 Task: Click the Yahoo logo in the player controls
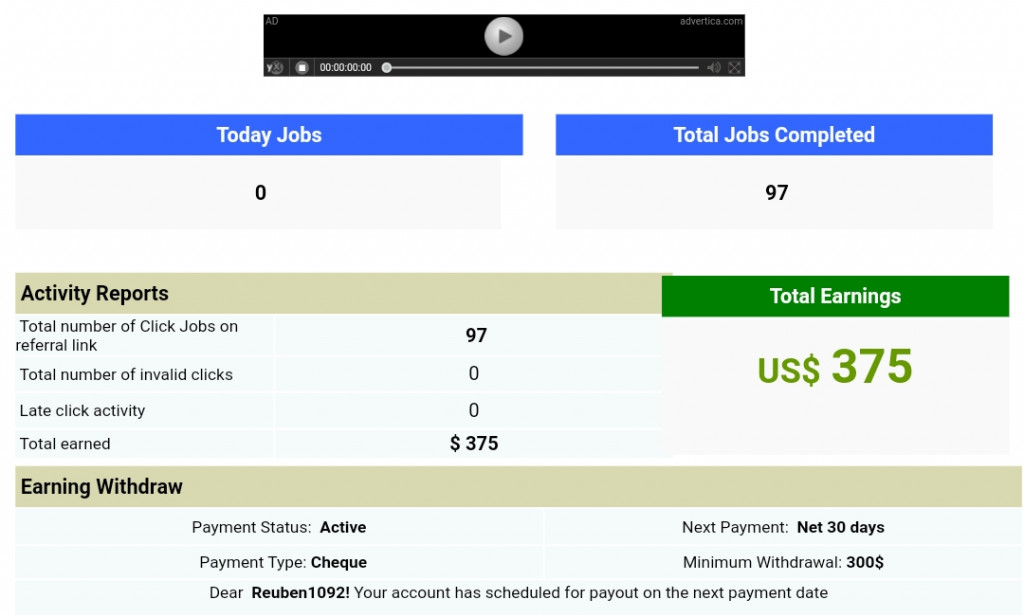tap(274, 67)
